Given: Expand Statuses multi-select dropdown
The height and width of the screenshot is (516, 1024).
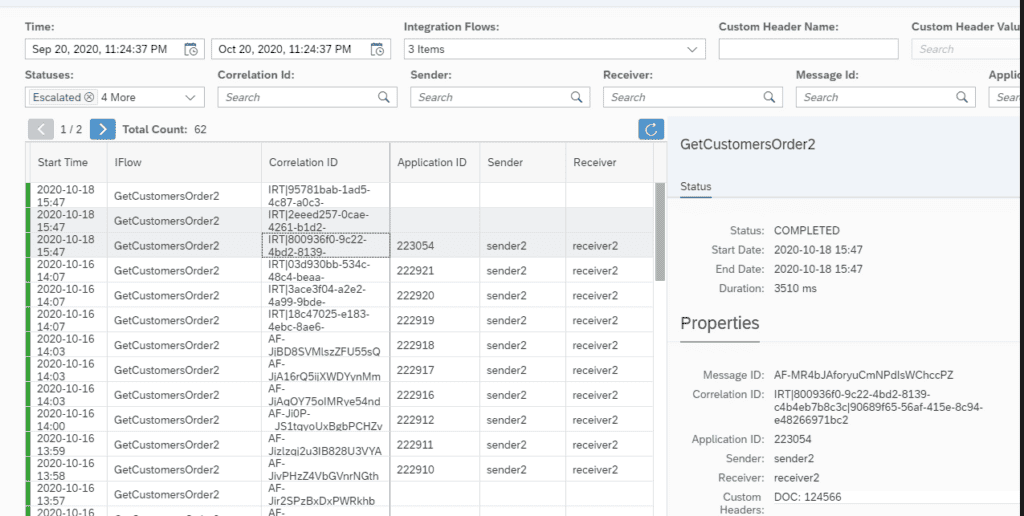Looking at the screenshot, I should click(190, 97).
